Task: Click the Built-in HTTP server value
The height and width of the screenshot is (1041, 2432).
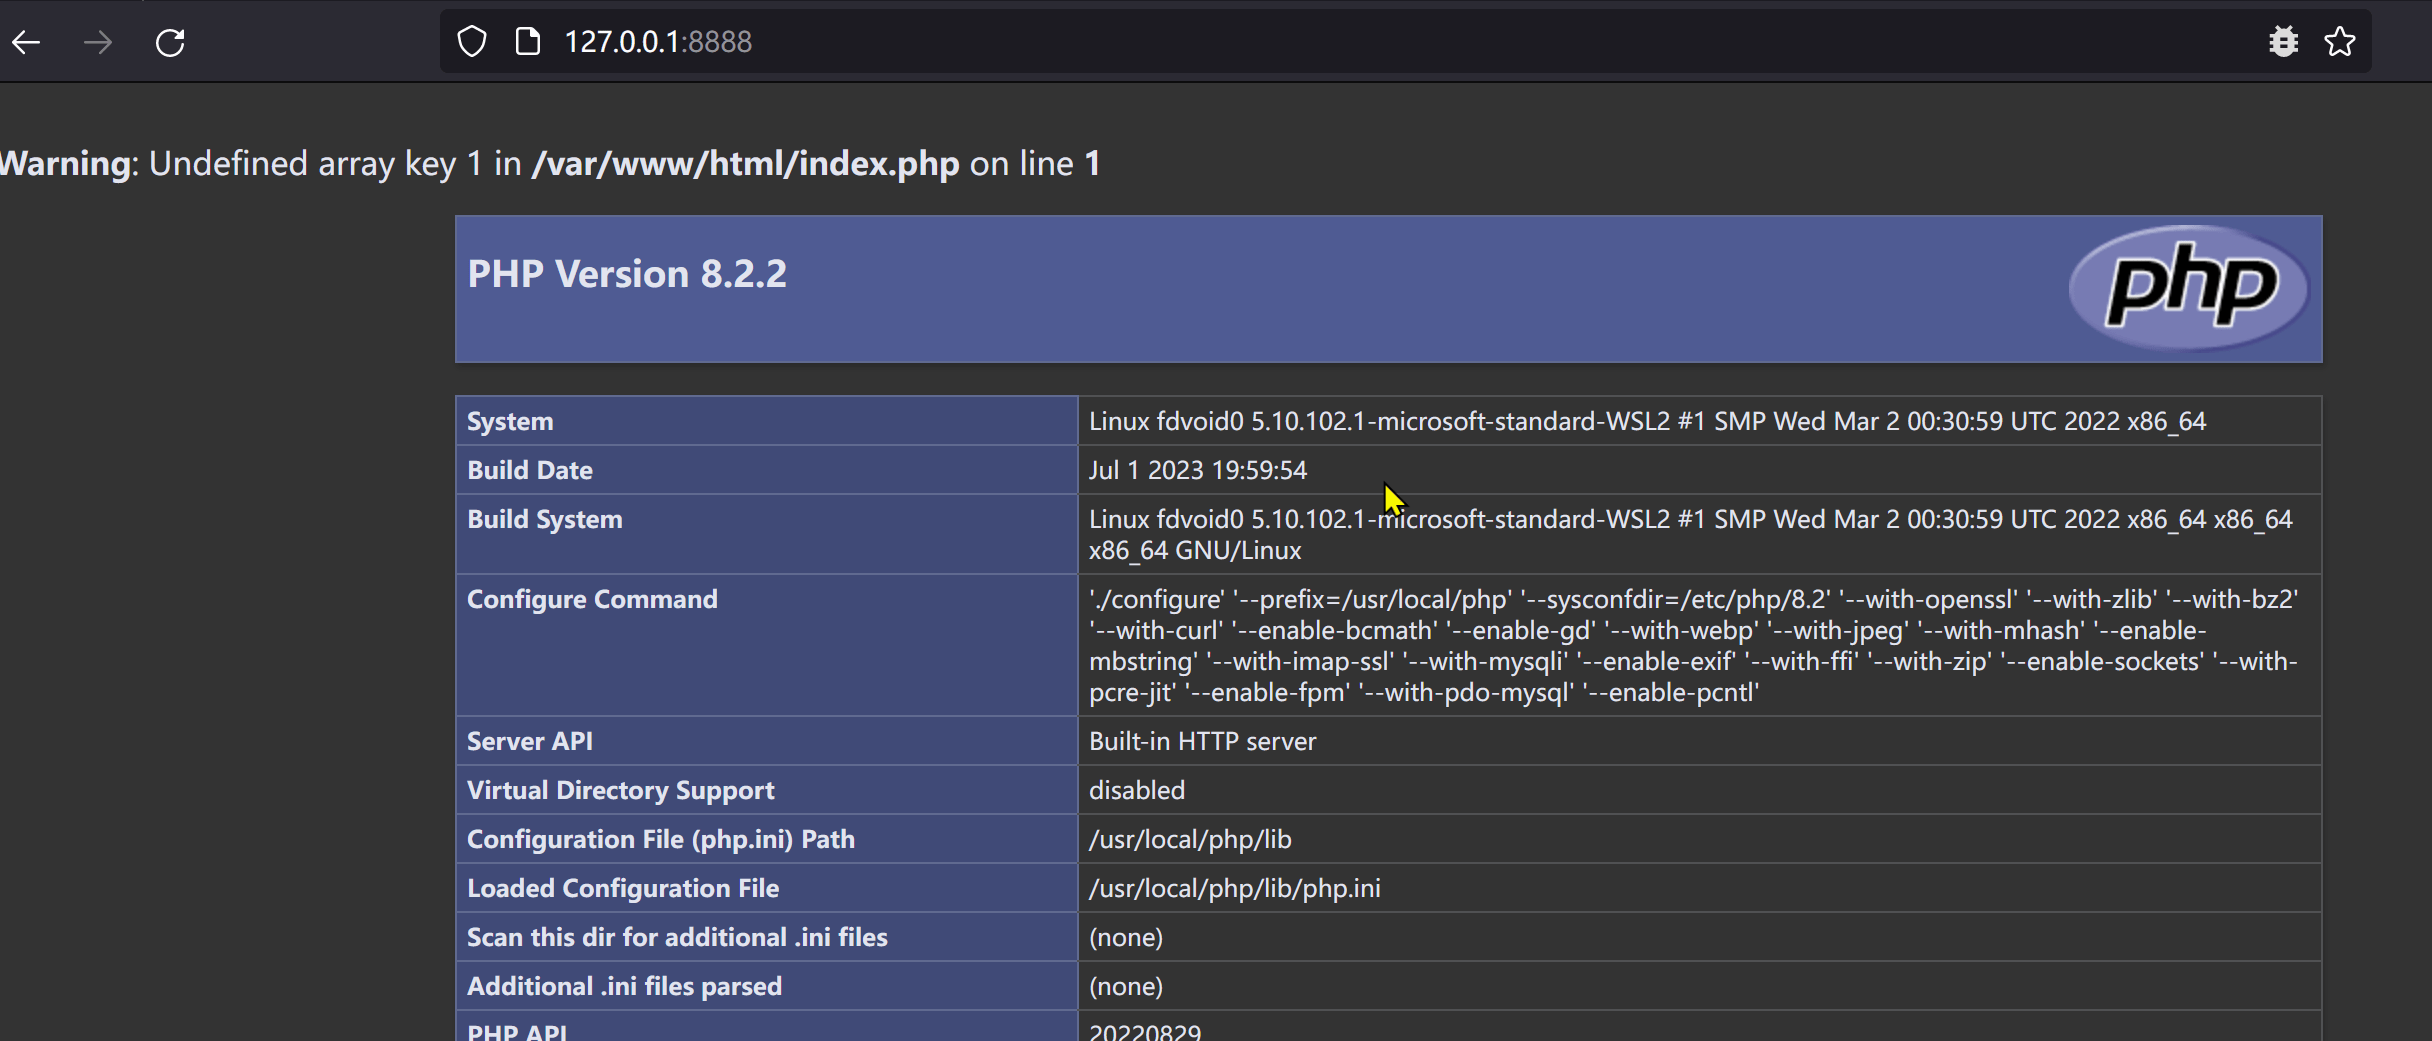Action: (1202, 741)
